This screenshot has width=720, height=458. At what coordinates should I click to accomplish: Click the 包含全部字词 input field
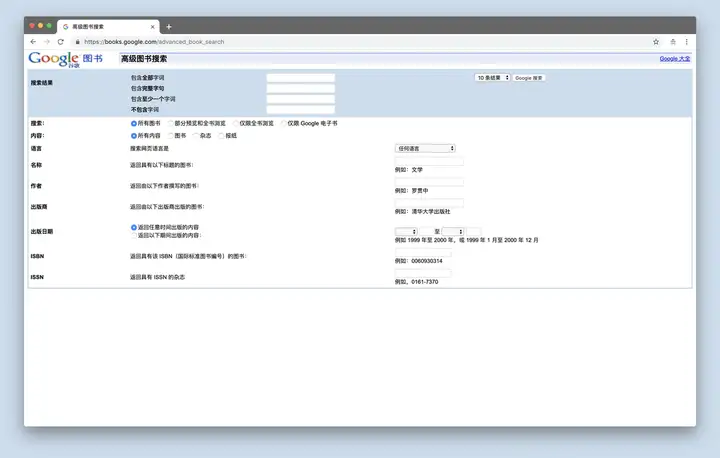coord(301,78)
